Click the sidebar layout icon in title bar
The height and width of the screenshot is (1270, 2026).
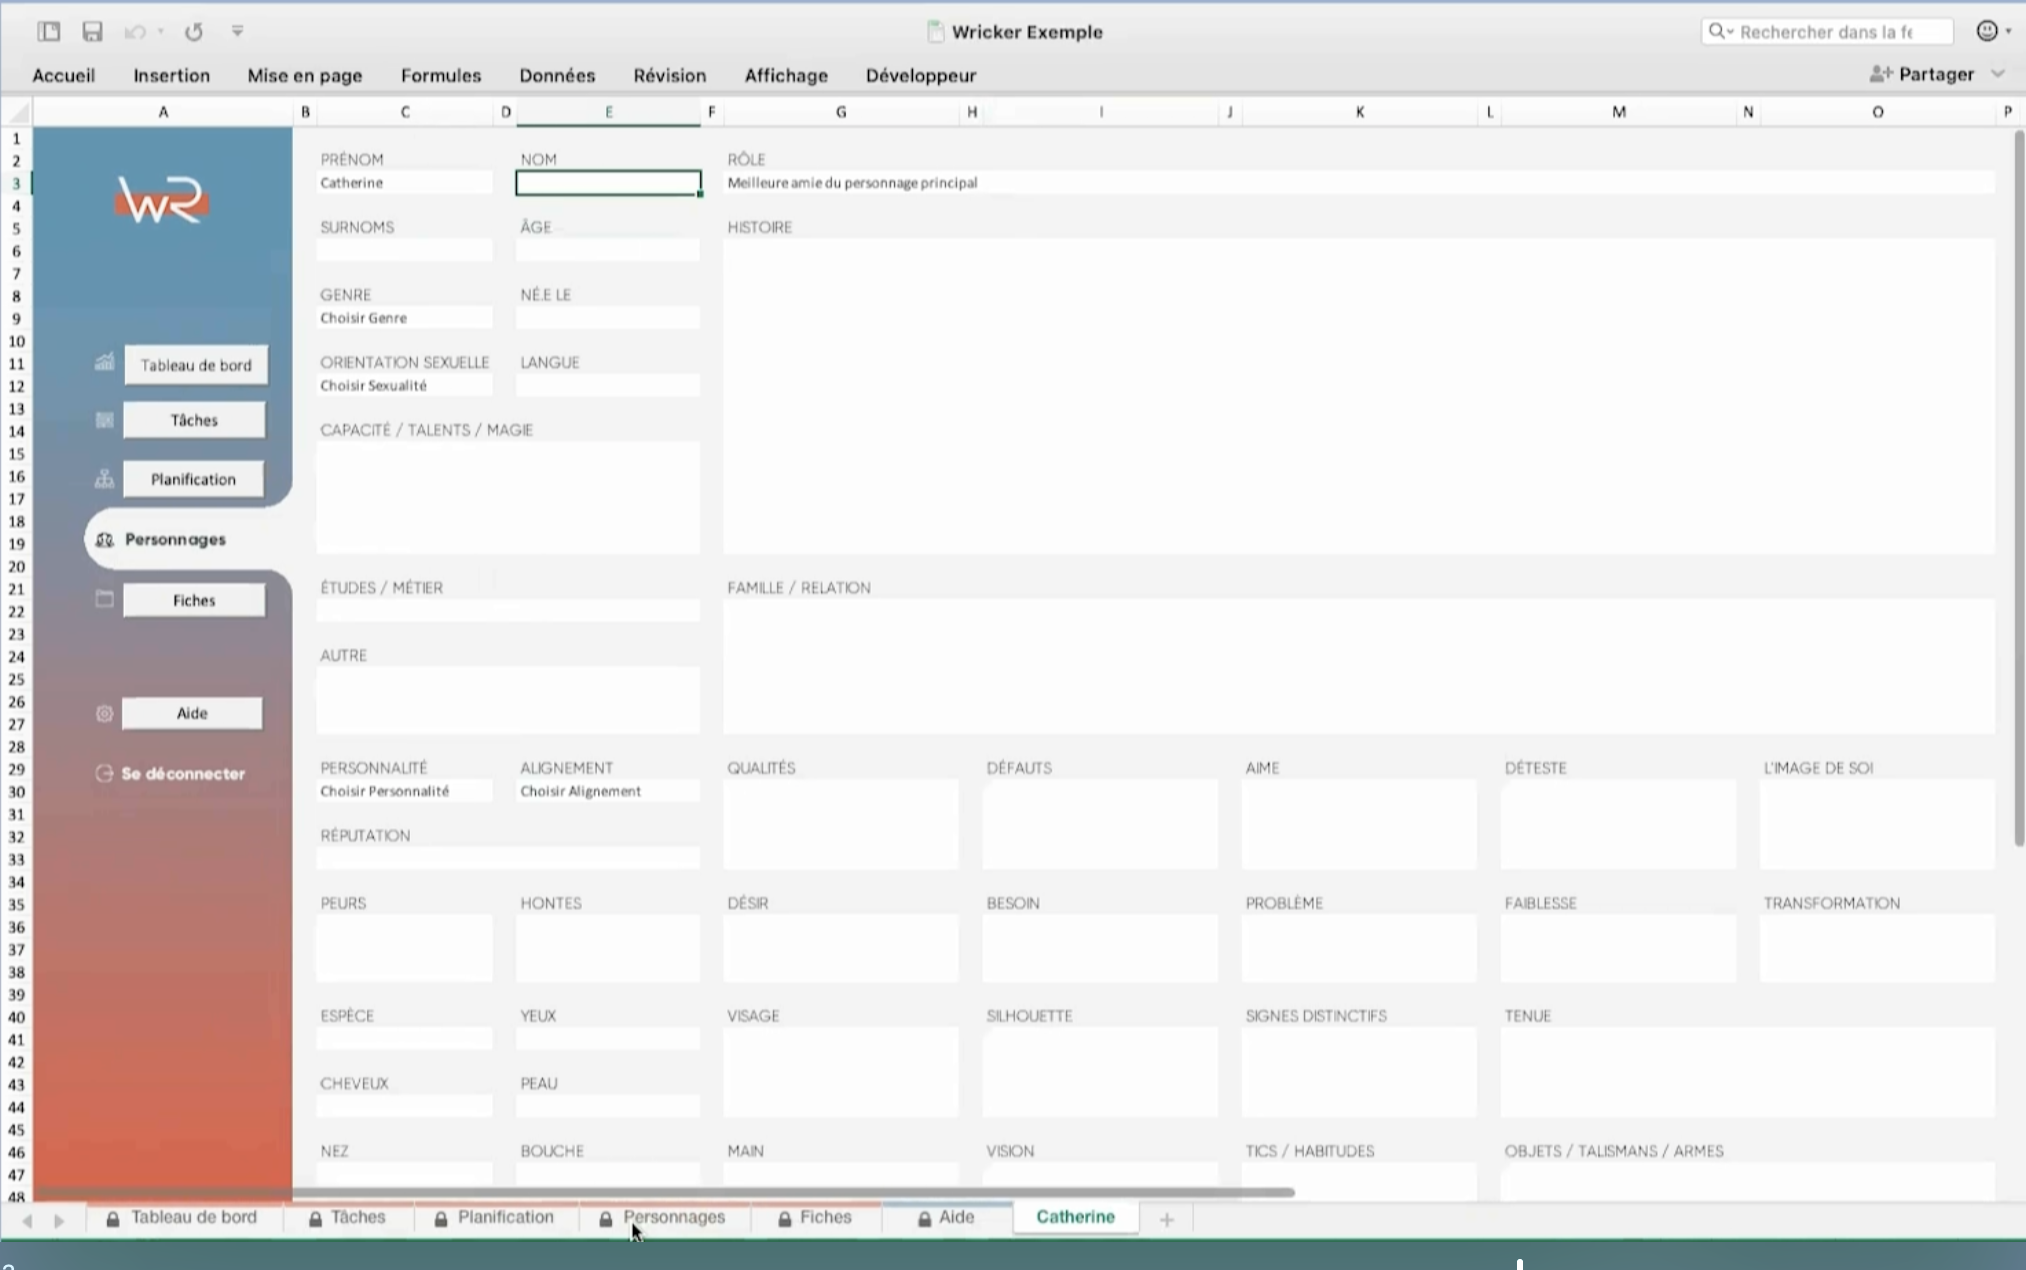click(x=49, y=32)
